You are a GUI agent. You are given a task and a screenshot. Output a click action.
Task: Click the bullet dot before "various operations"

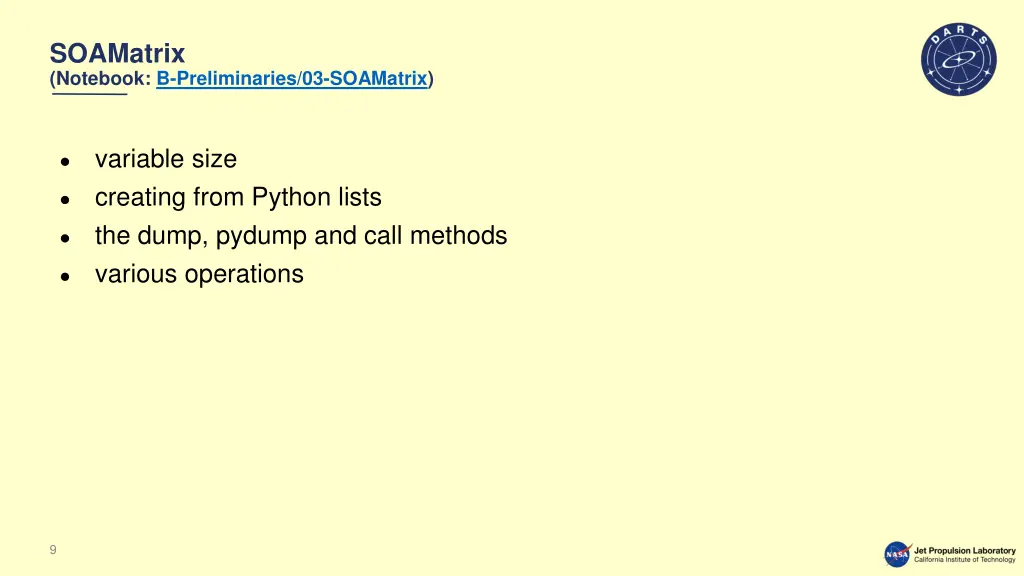click(x=65, y=278)
